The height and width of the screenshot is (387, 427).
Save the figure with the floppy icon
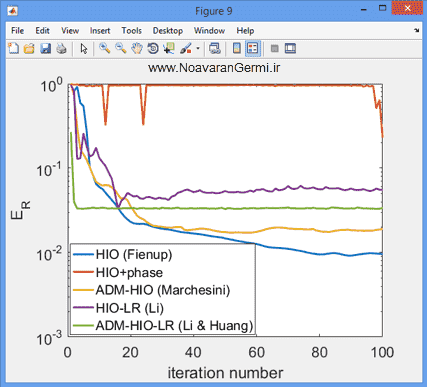tap(45, 49)
